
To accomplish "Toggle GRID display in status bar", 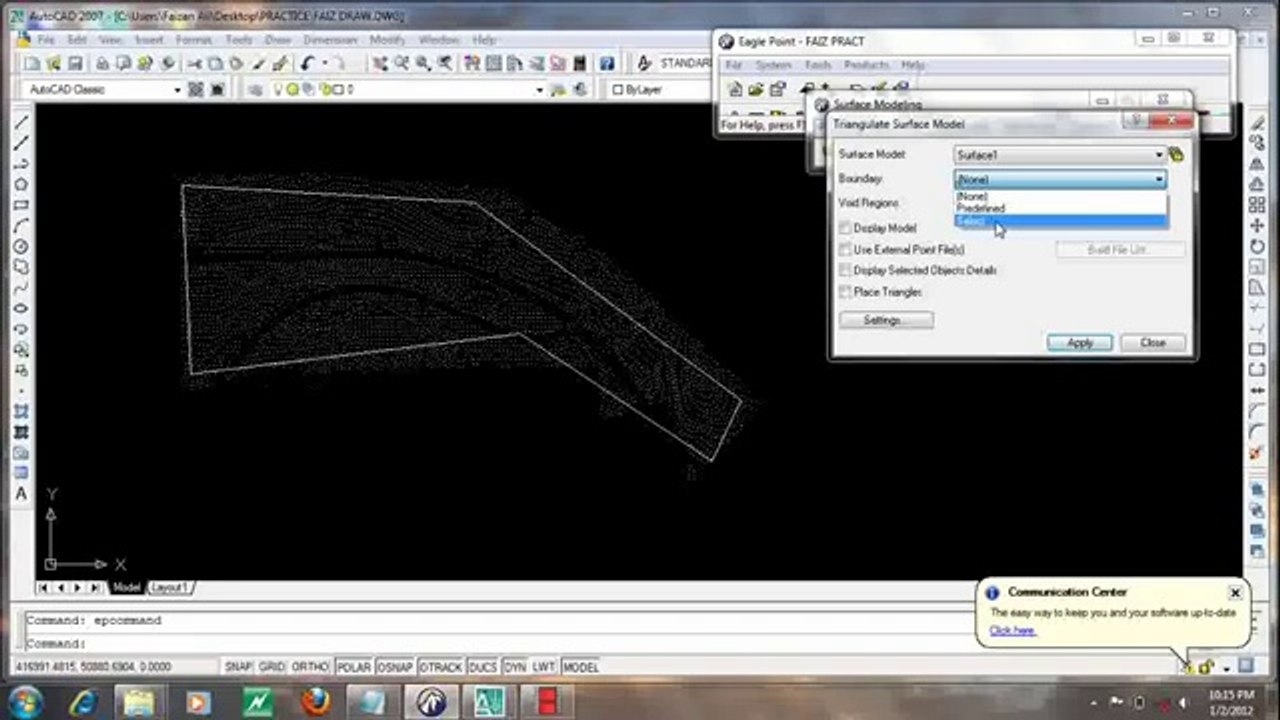I will click(272, 667).
